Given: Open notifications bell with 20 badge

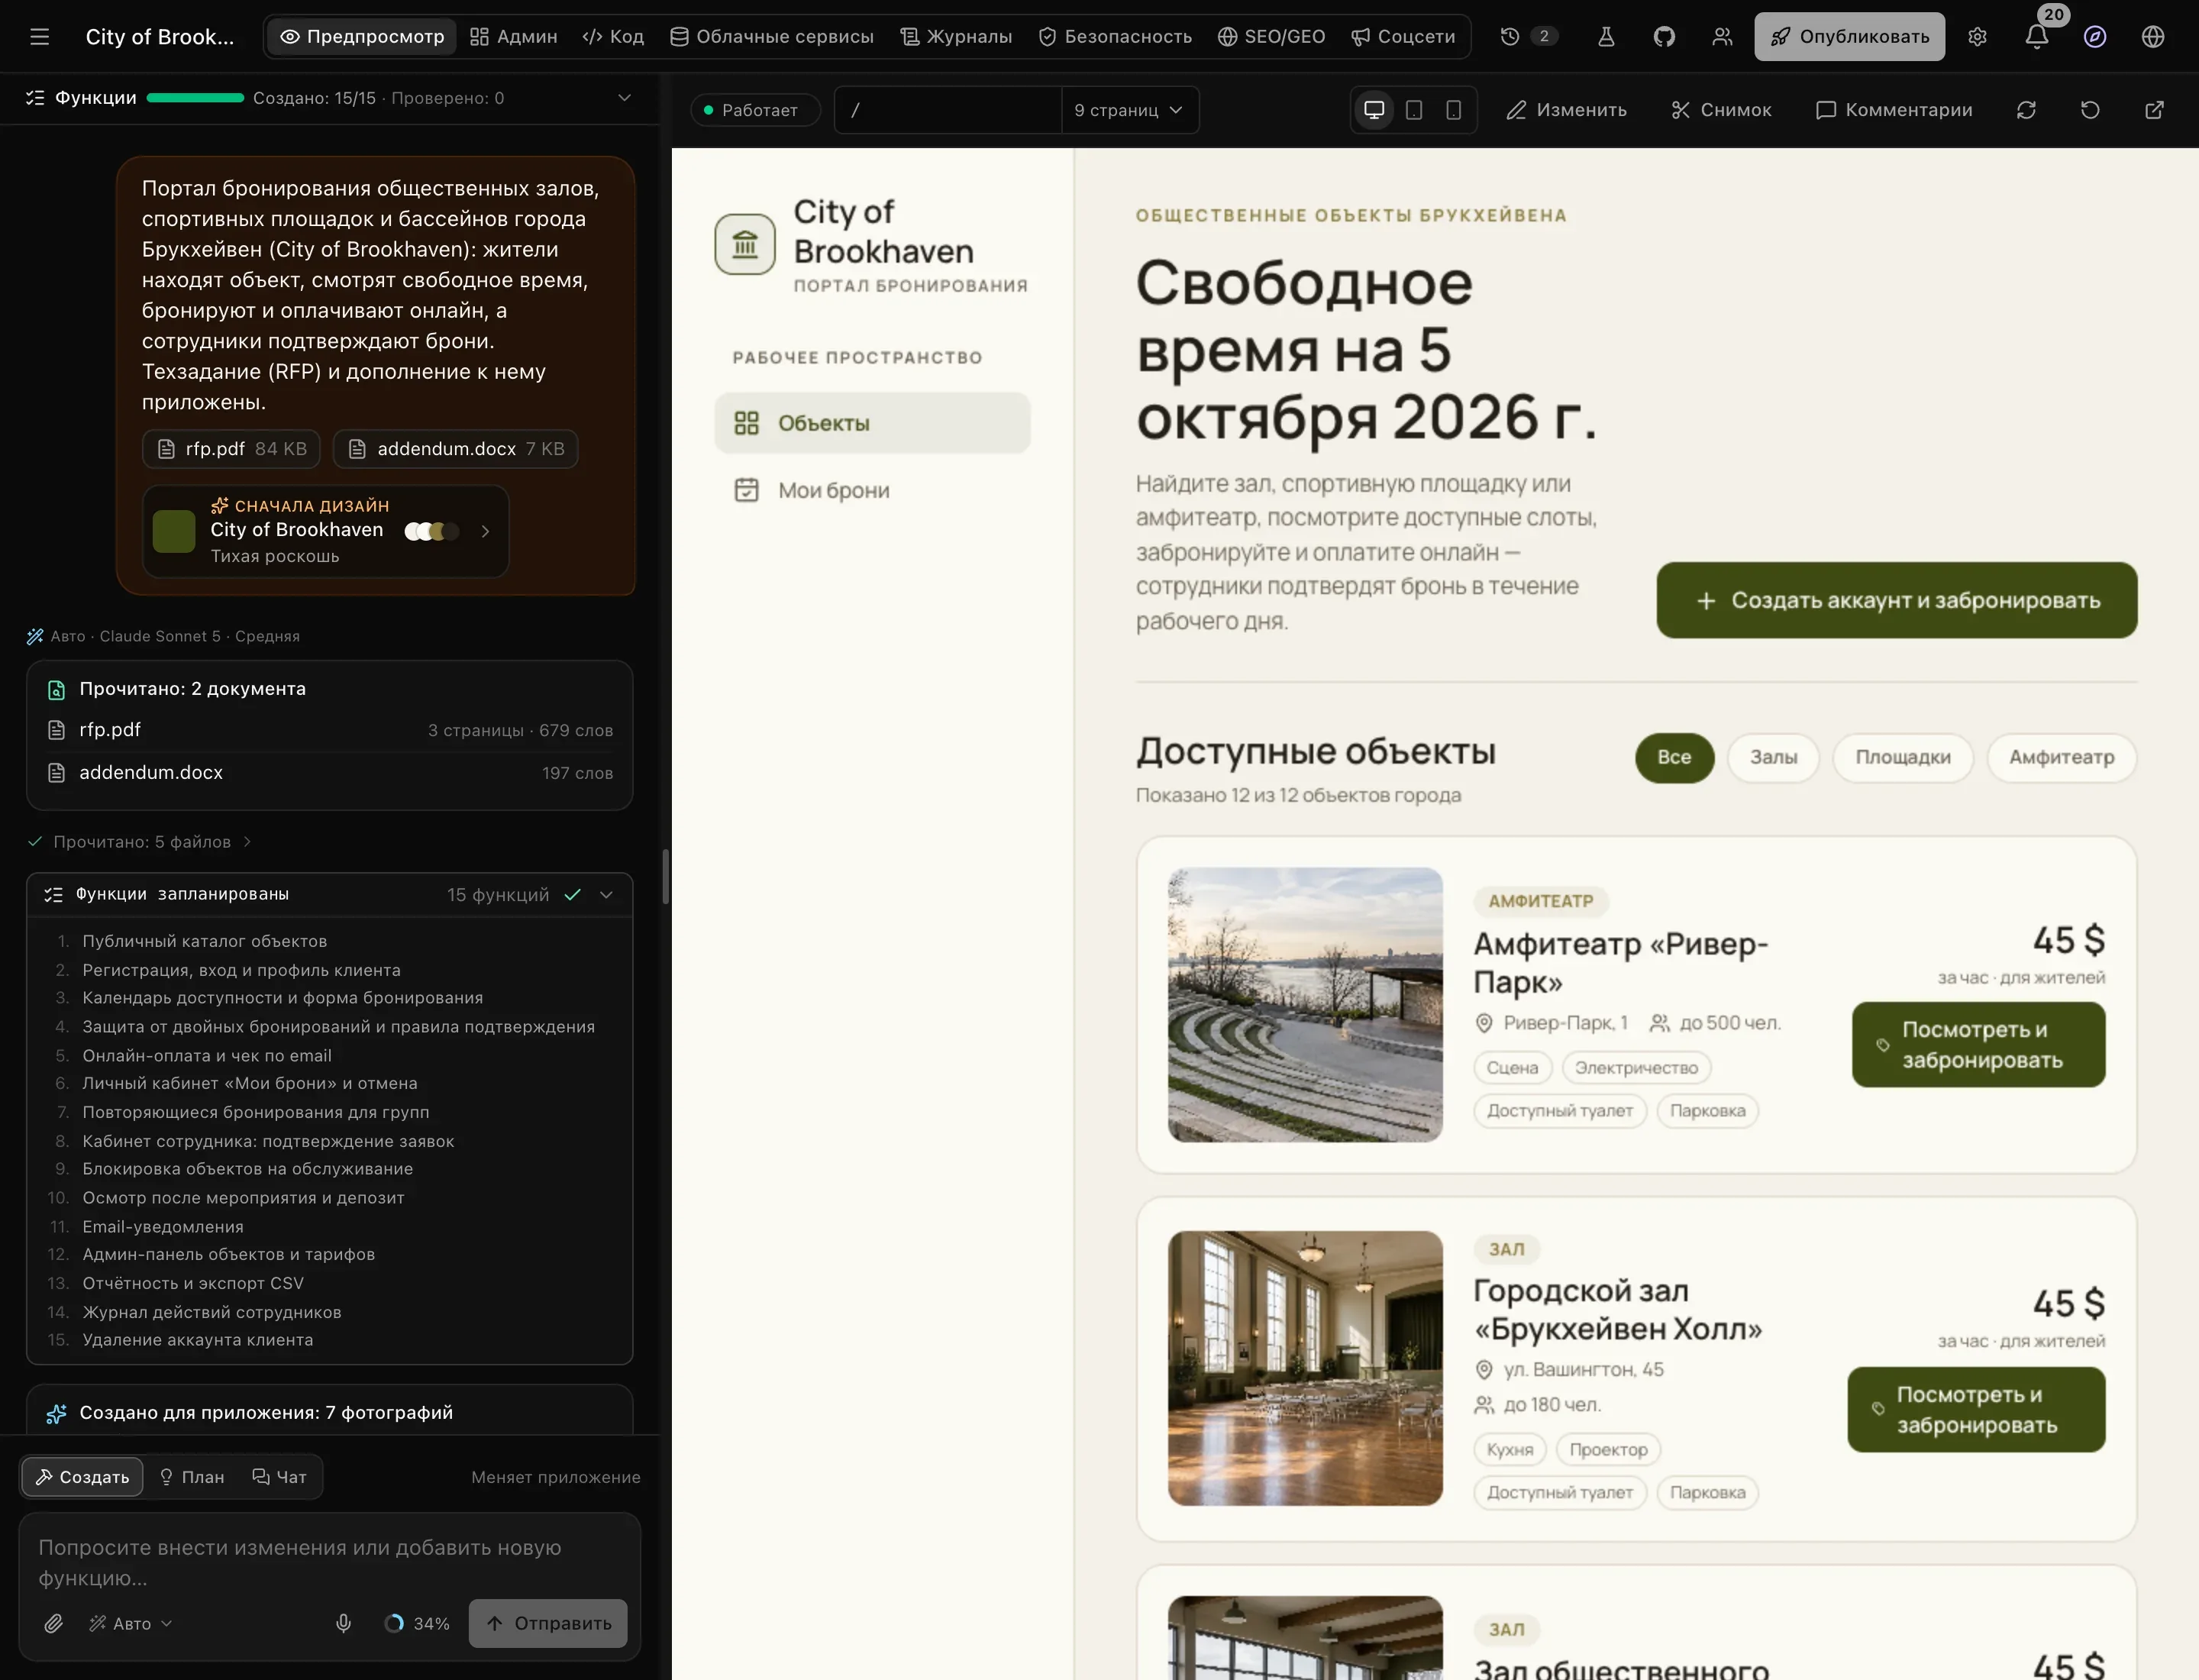Looking at the screenshot, I should coord(2037,37).
